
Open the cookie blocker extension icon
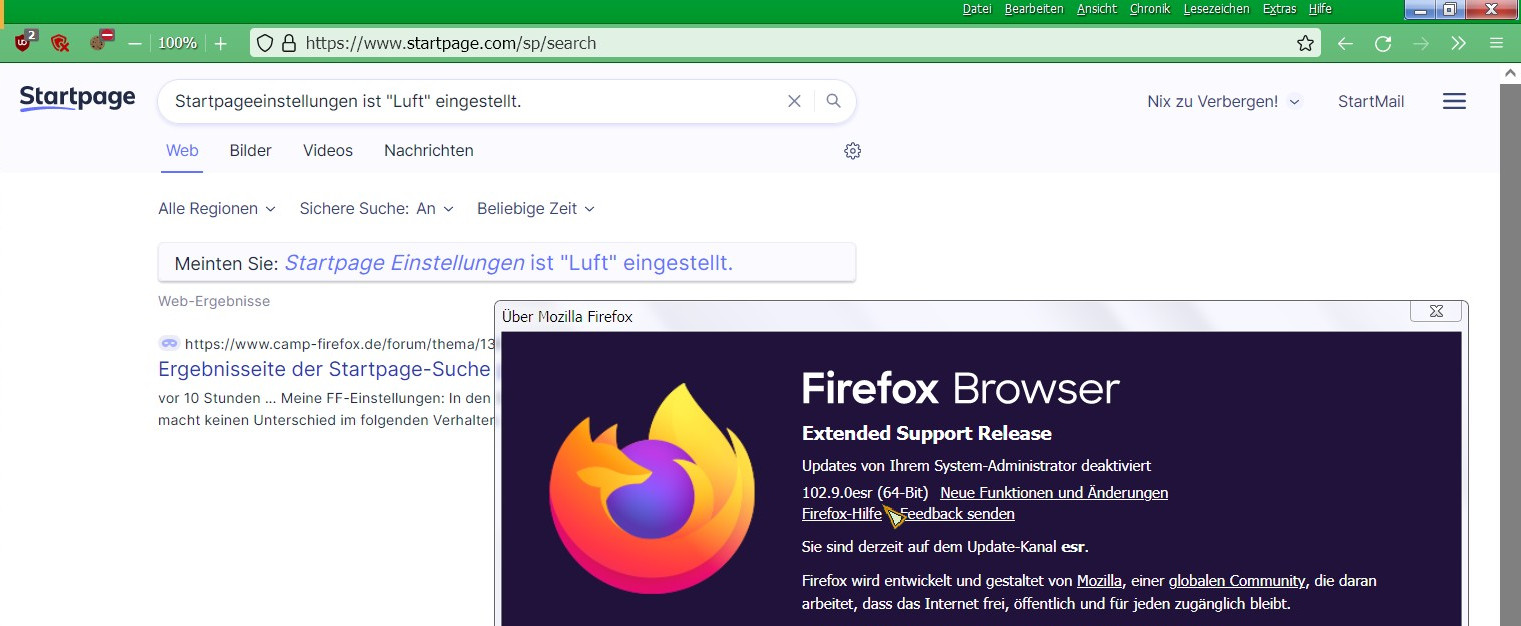99,42
